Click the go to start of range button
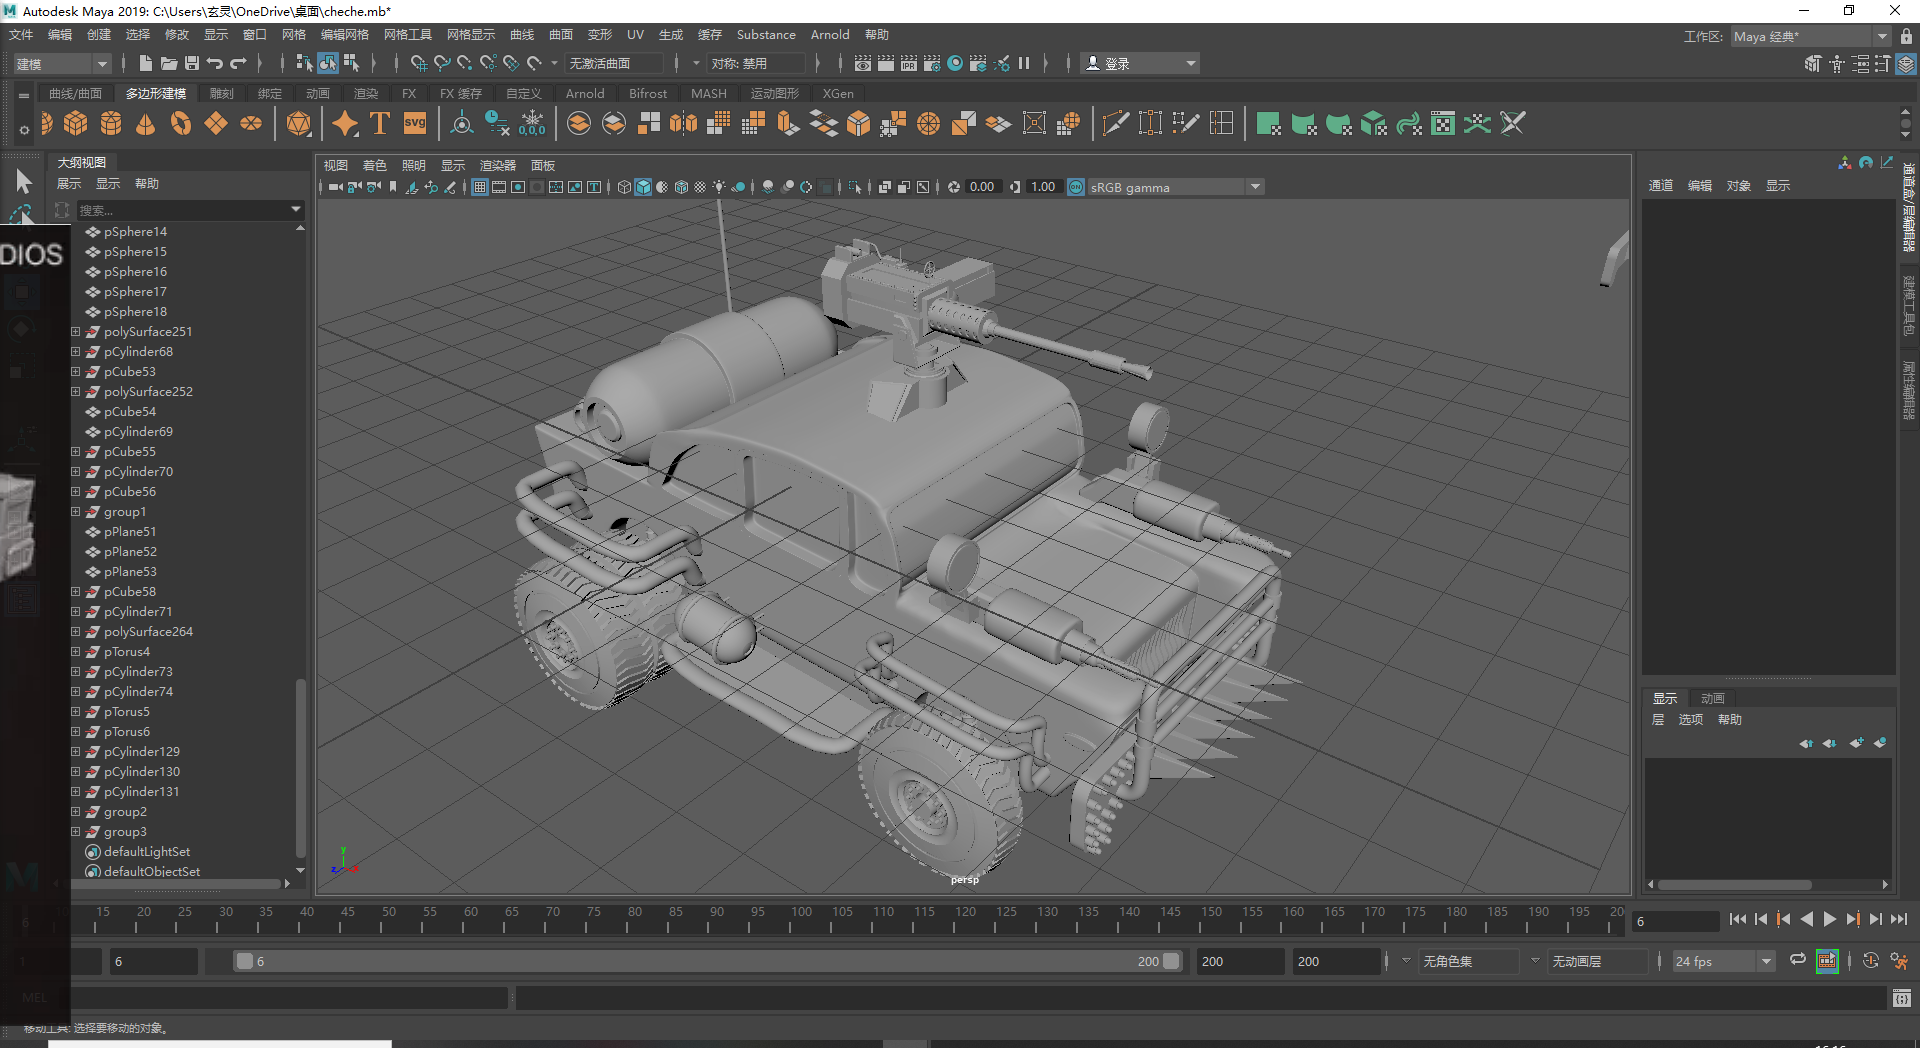Viewport: 1920px width, 1048px height. coord(1737,920)
